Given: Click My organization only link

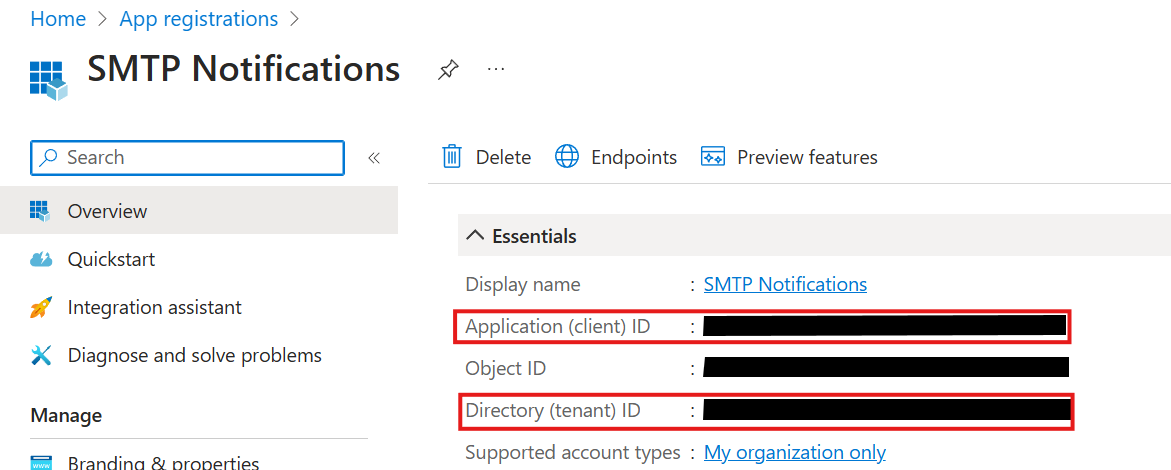Looking at the screenshot, I should (794, 452).
